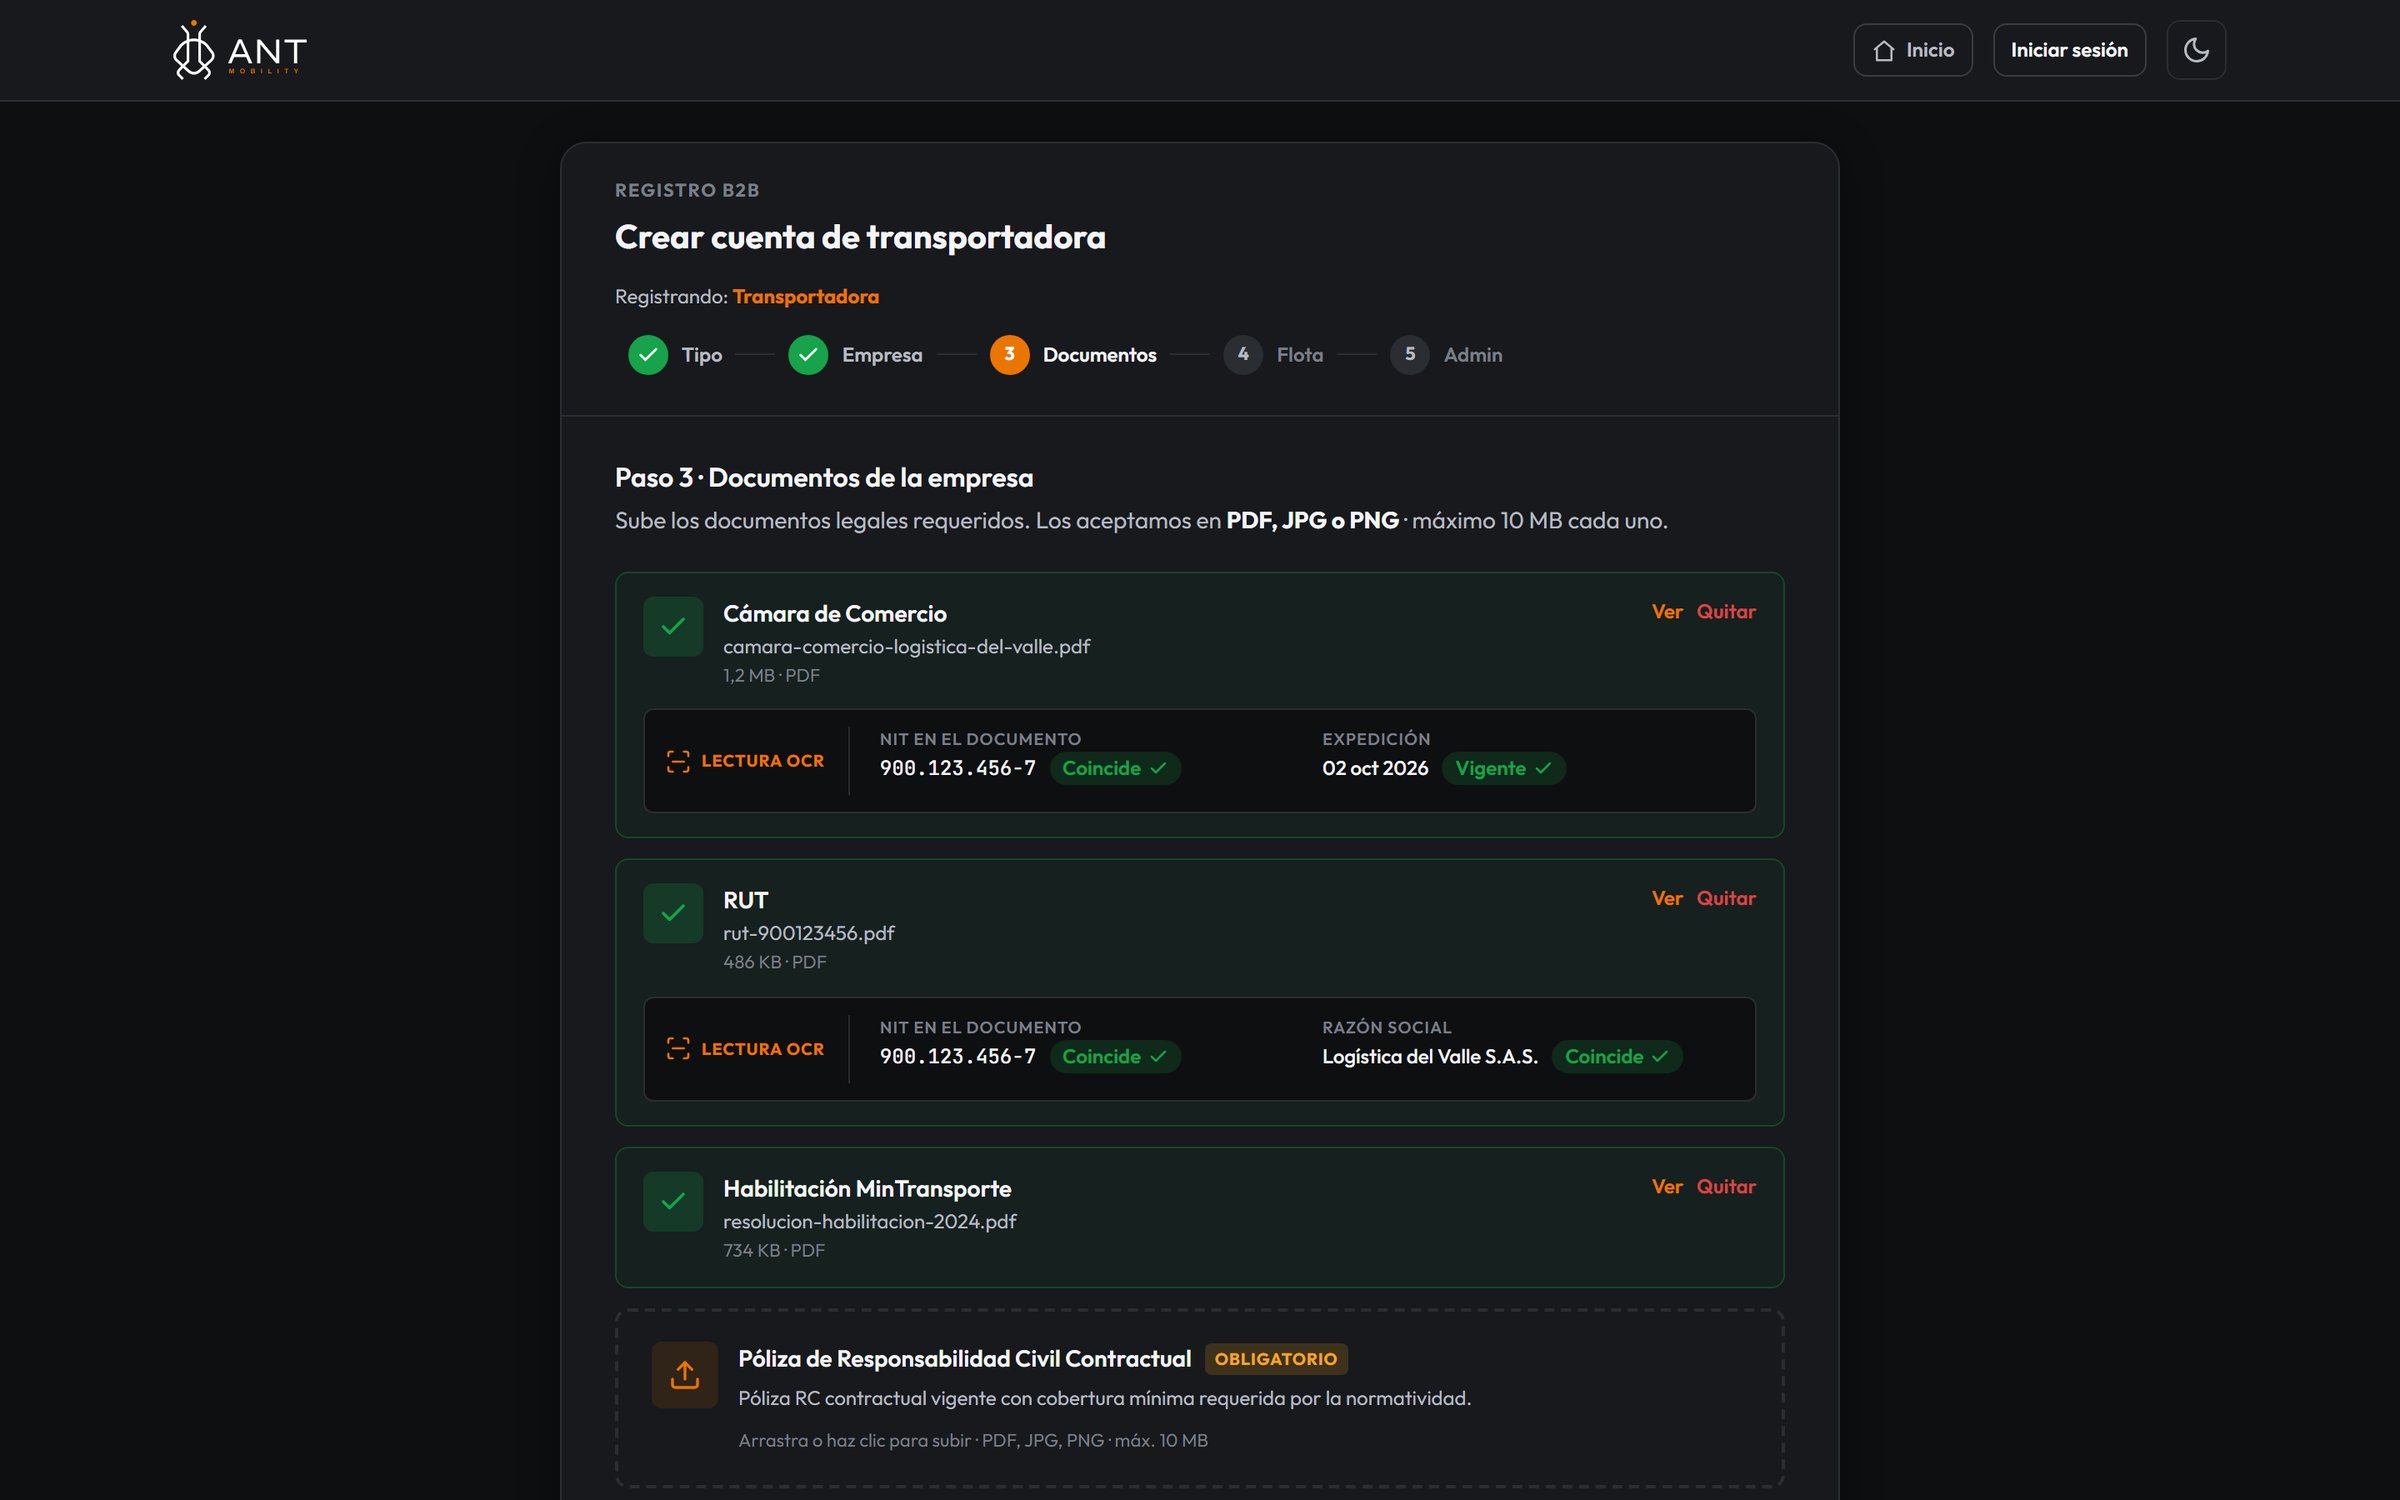
Task: Click Coincide badge in Cámara de Comercio NIT
Action: point(1115,768)
